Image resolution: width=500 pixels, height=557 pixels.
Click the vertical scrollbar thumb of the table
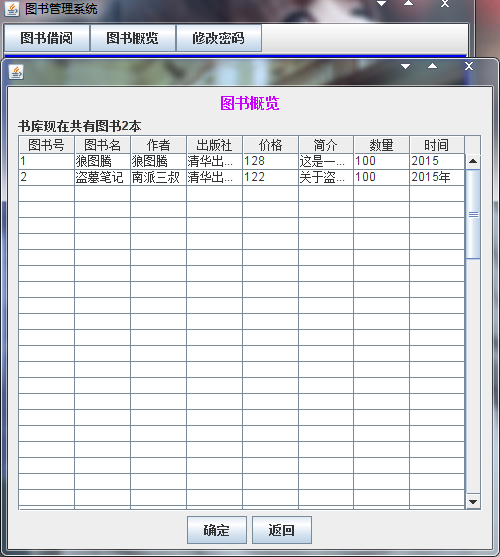[473, 214]
